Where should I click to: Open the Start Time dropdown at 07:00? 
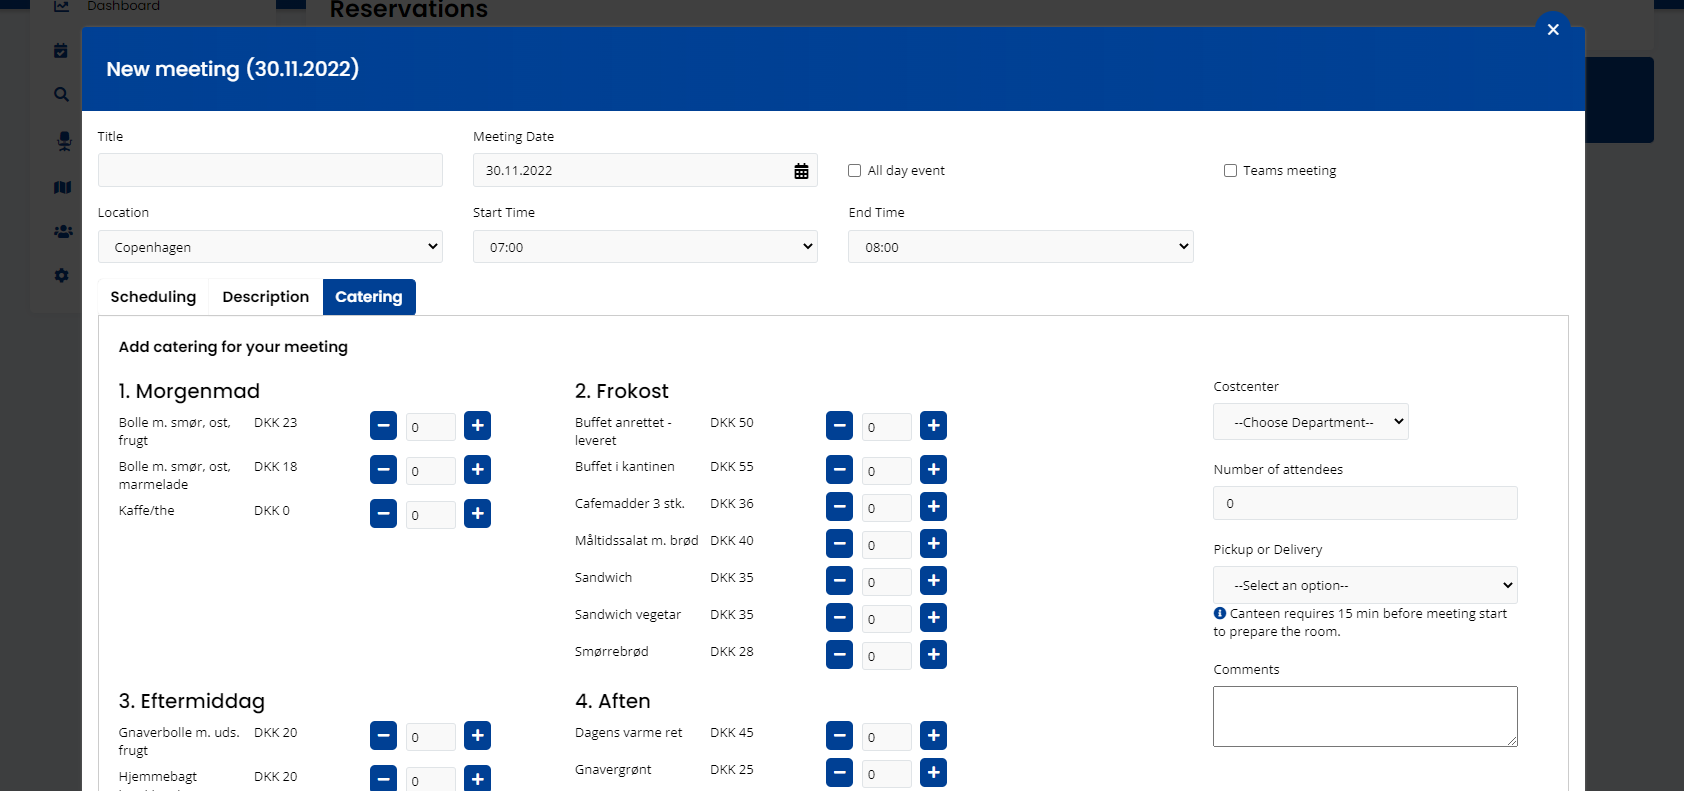(x=645, y=247)
